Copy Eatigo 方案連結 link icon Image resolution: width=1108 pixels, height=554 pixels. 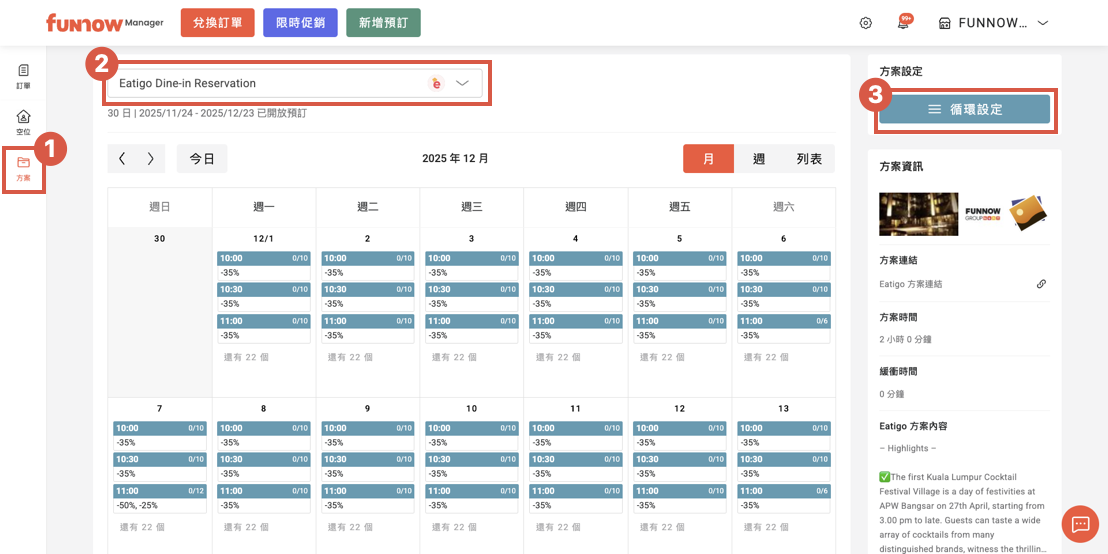[x=1041, y=284]
